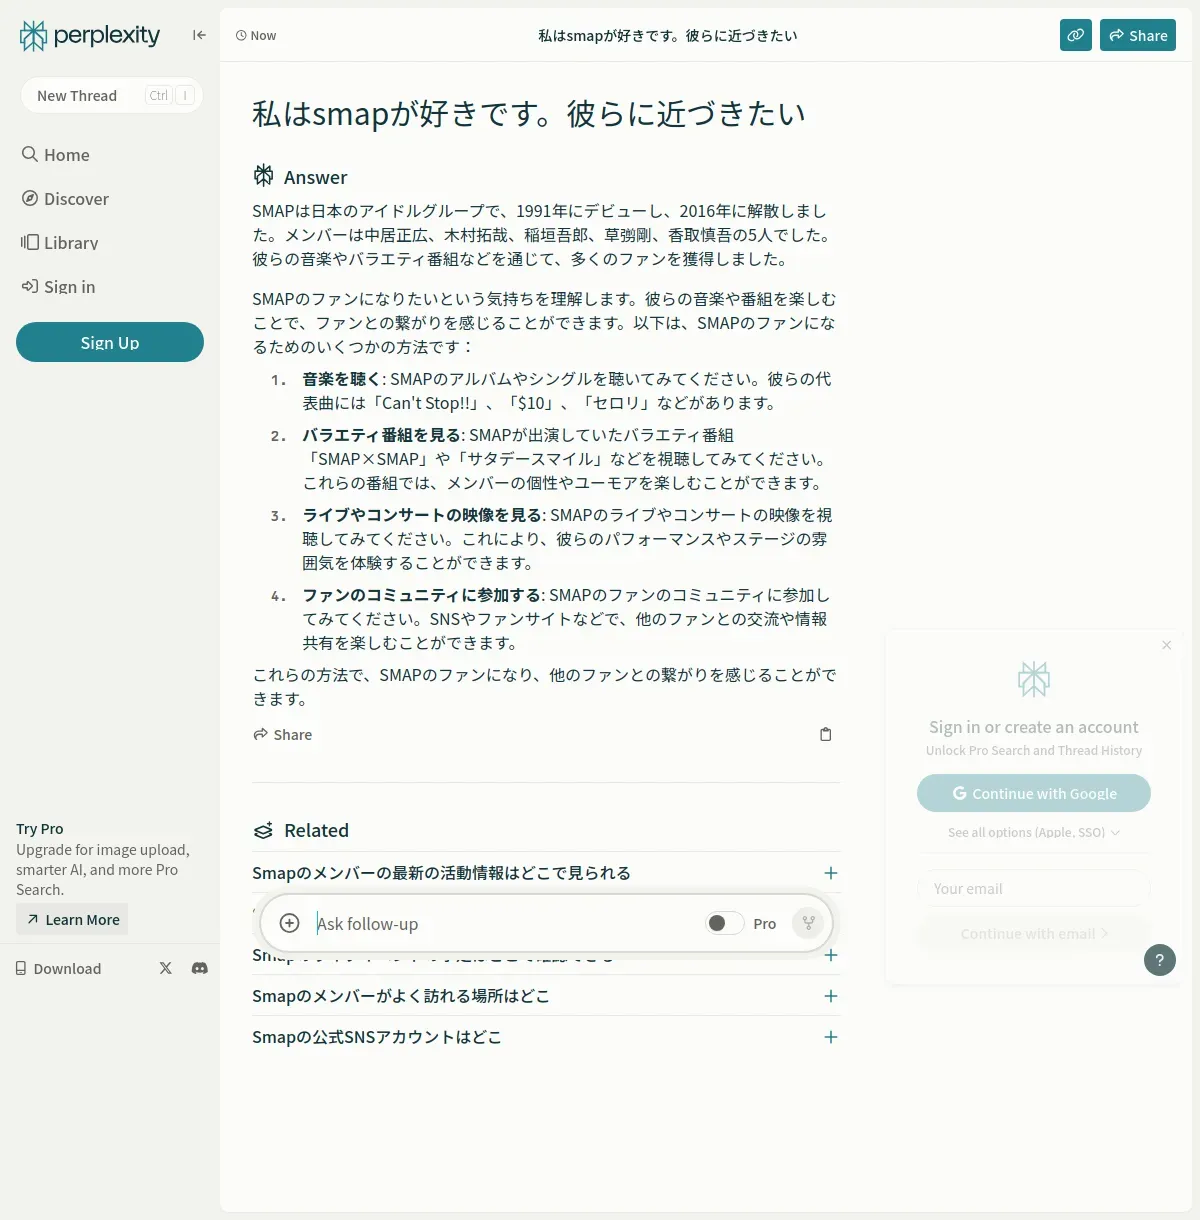Collapse the sidebar with the arrow icon
Image resolution: width=1200 pixels, height=1220 pixels.
199,35
